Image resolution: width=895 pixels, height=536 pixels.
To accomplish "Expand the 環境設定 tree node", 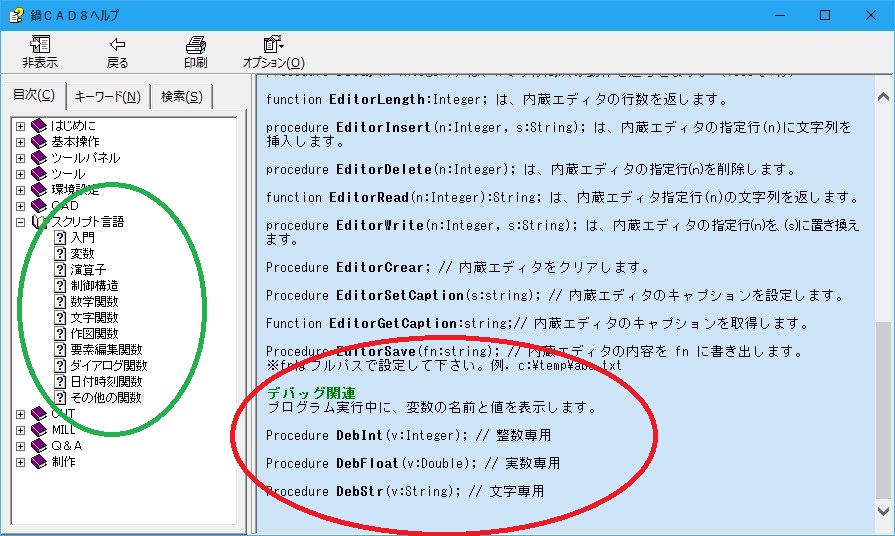I will [x=21, y=190].
